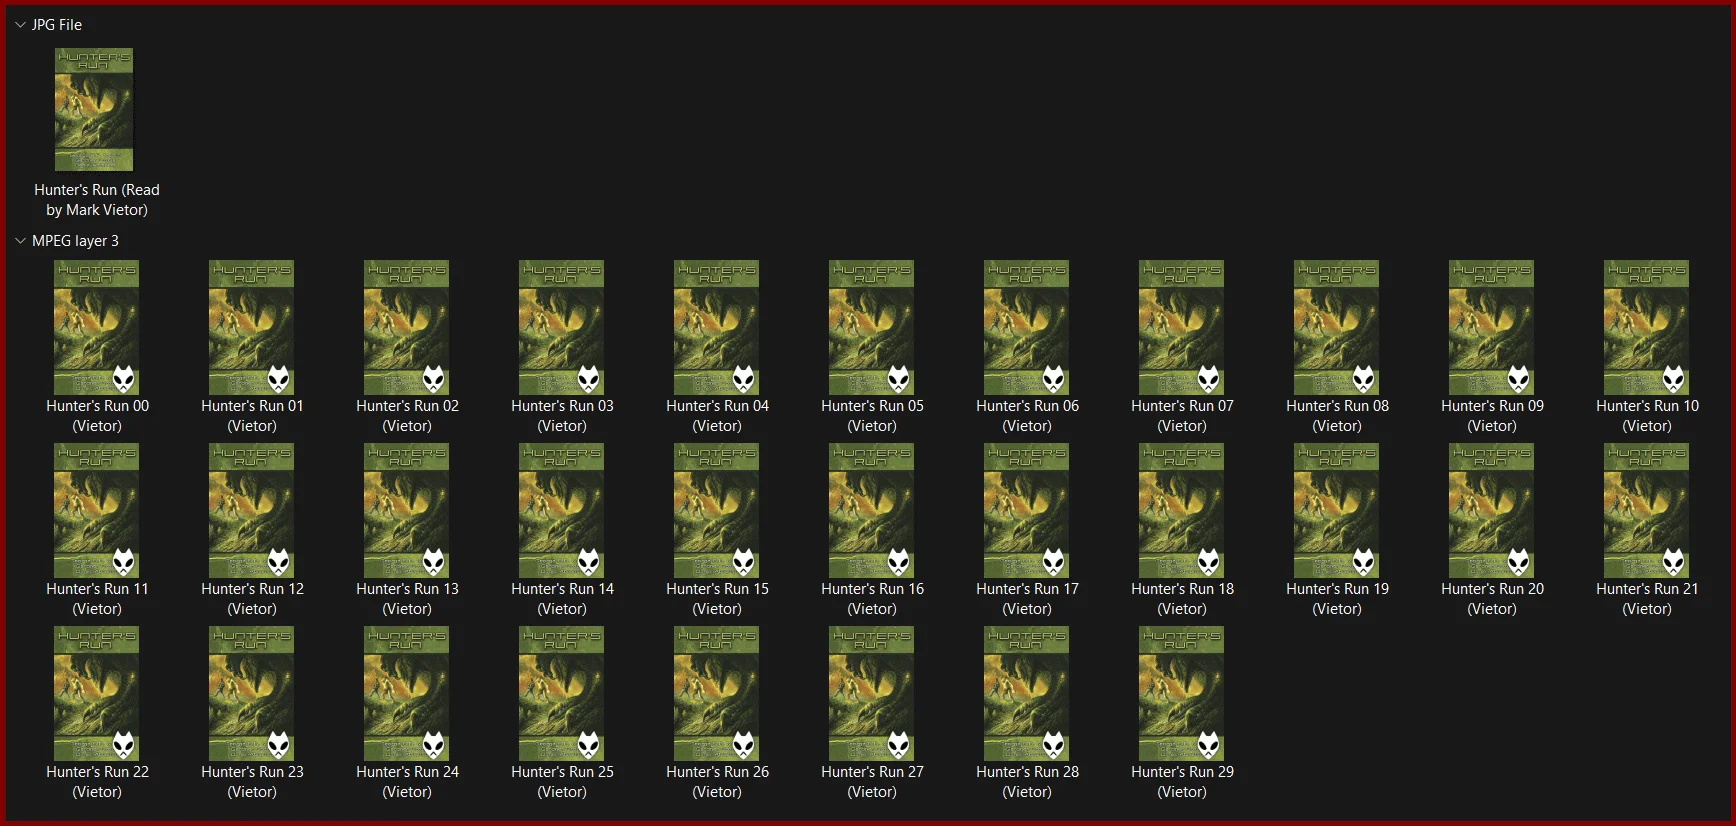Select the Hunter's Run 15 (Vietor) audio file icon
This screenshot has height=826, width=1736.
tap(717, 511)
